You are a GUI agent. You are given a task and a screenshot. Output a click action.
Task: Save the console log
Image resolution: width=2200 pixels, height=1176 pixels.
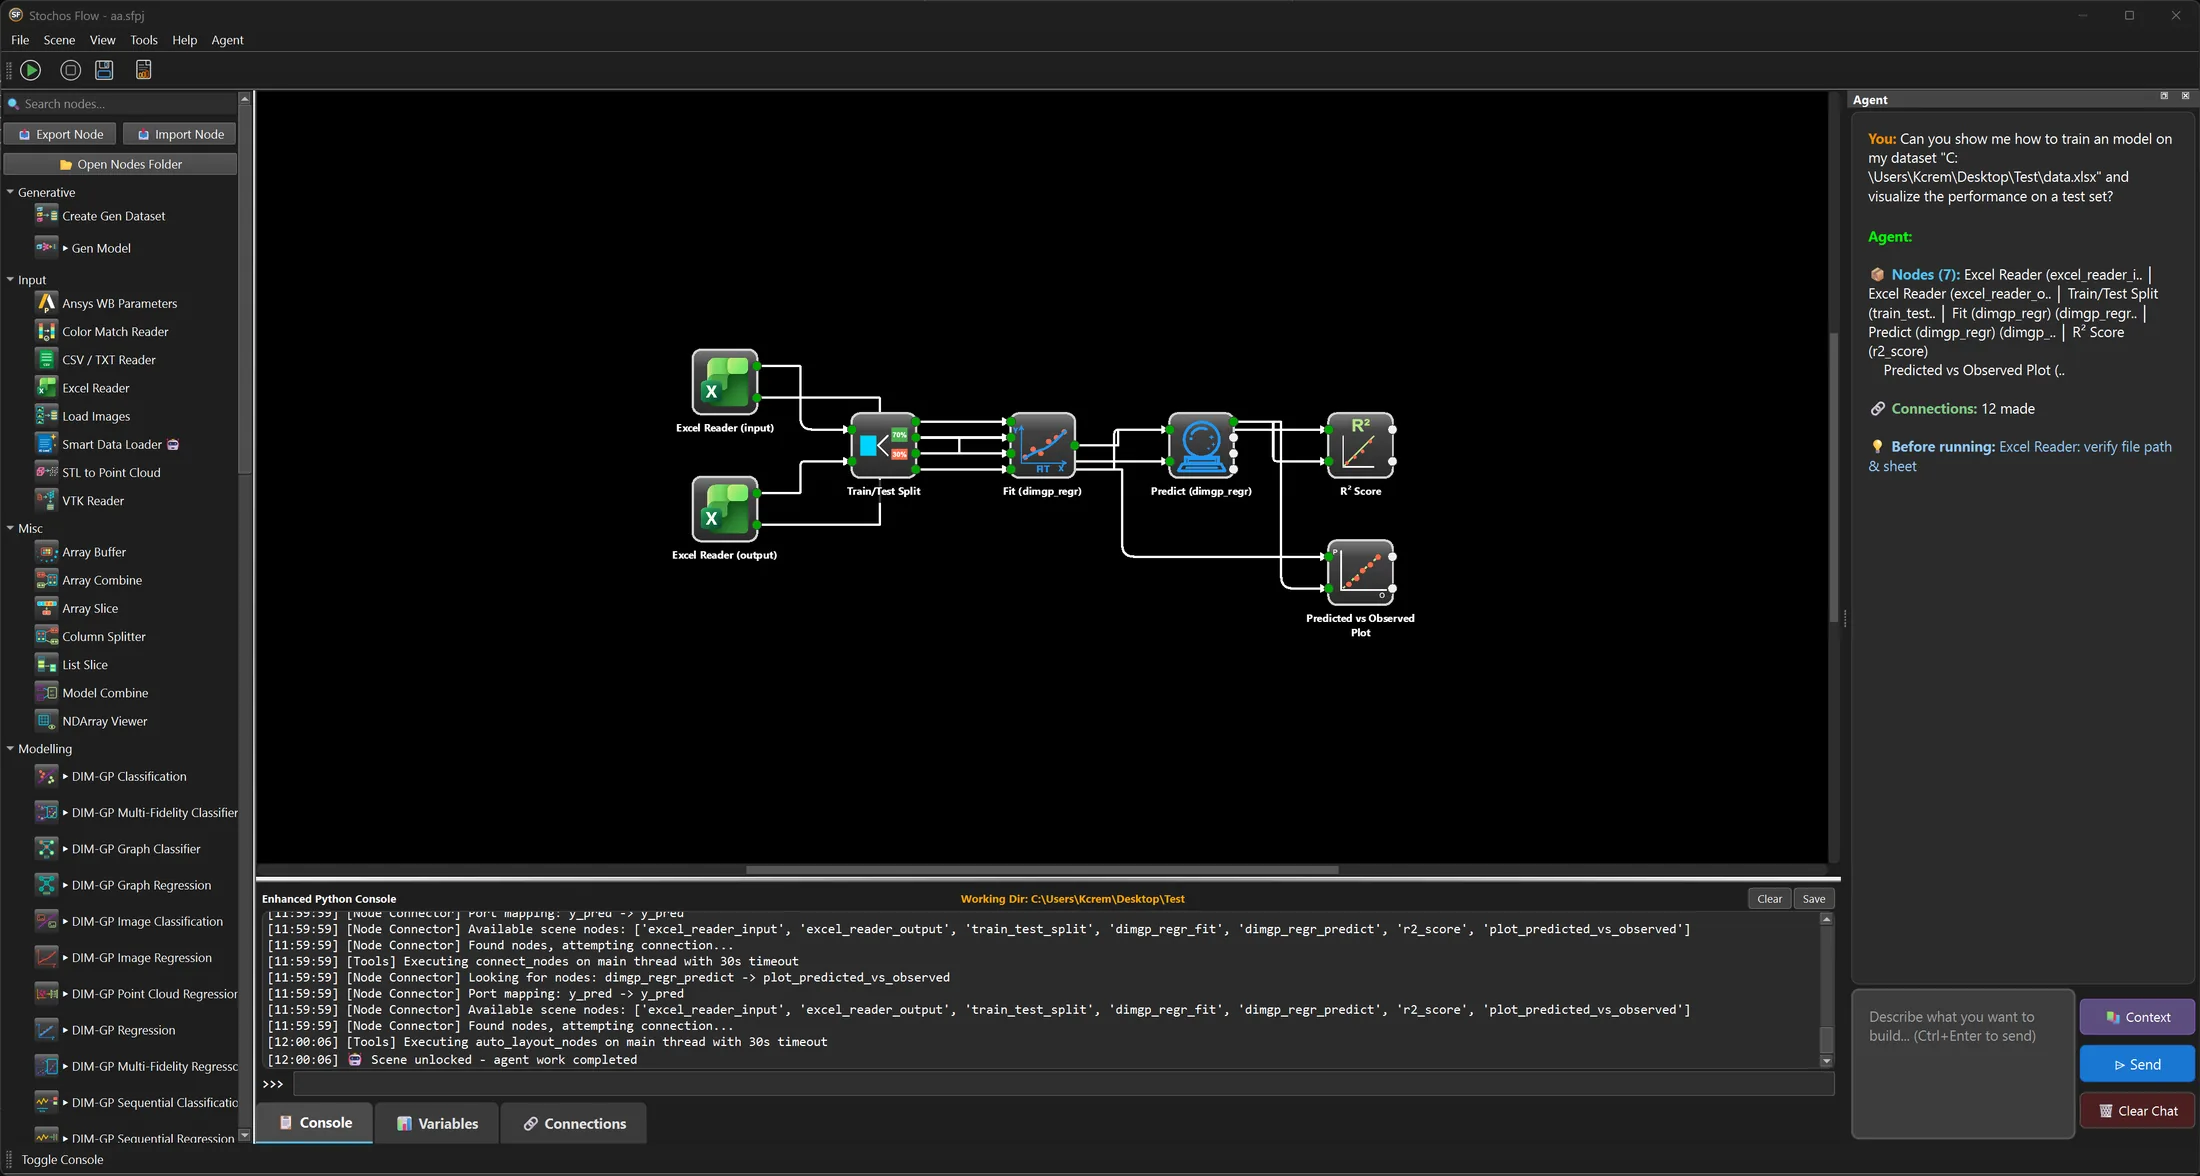point(1814,899)
